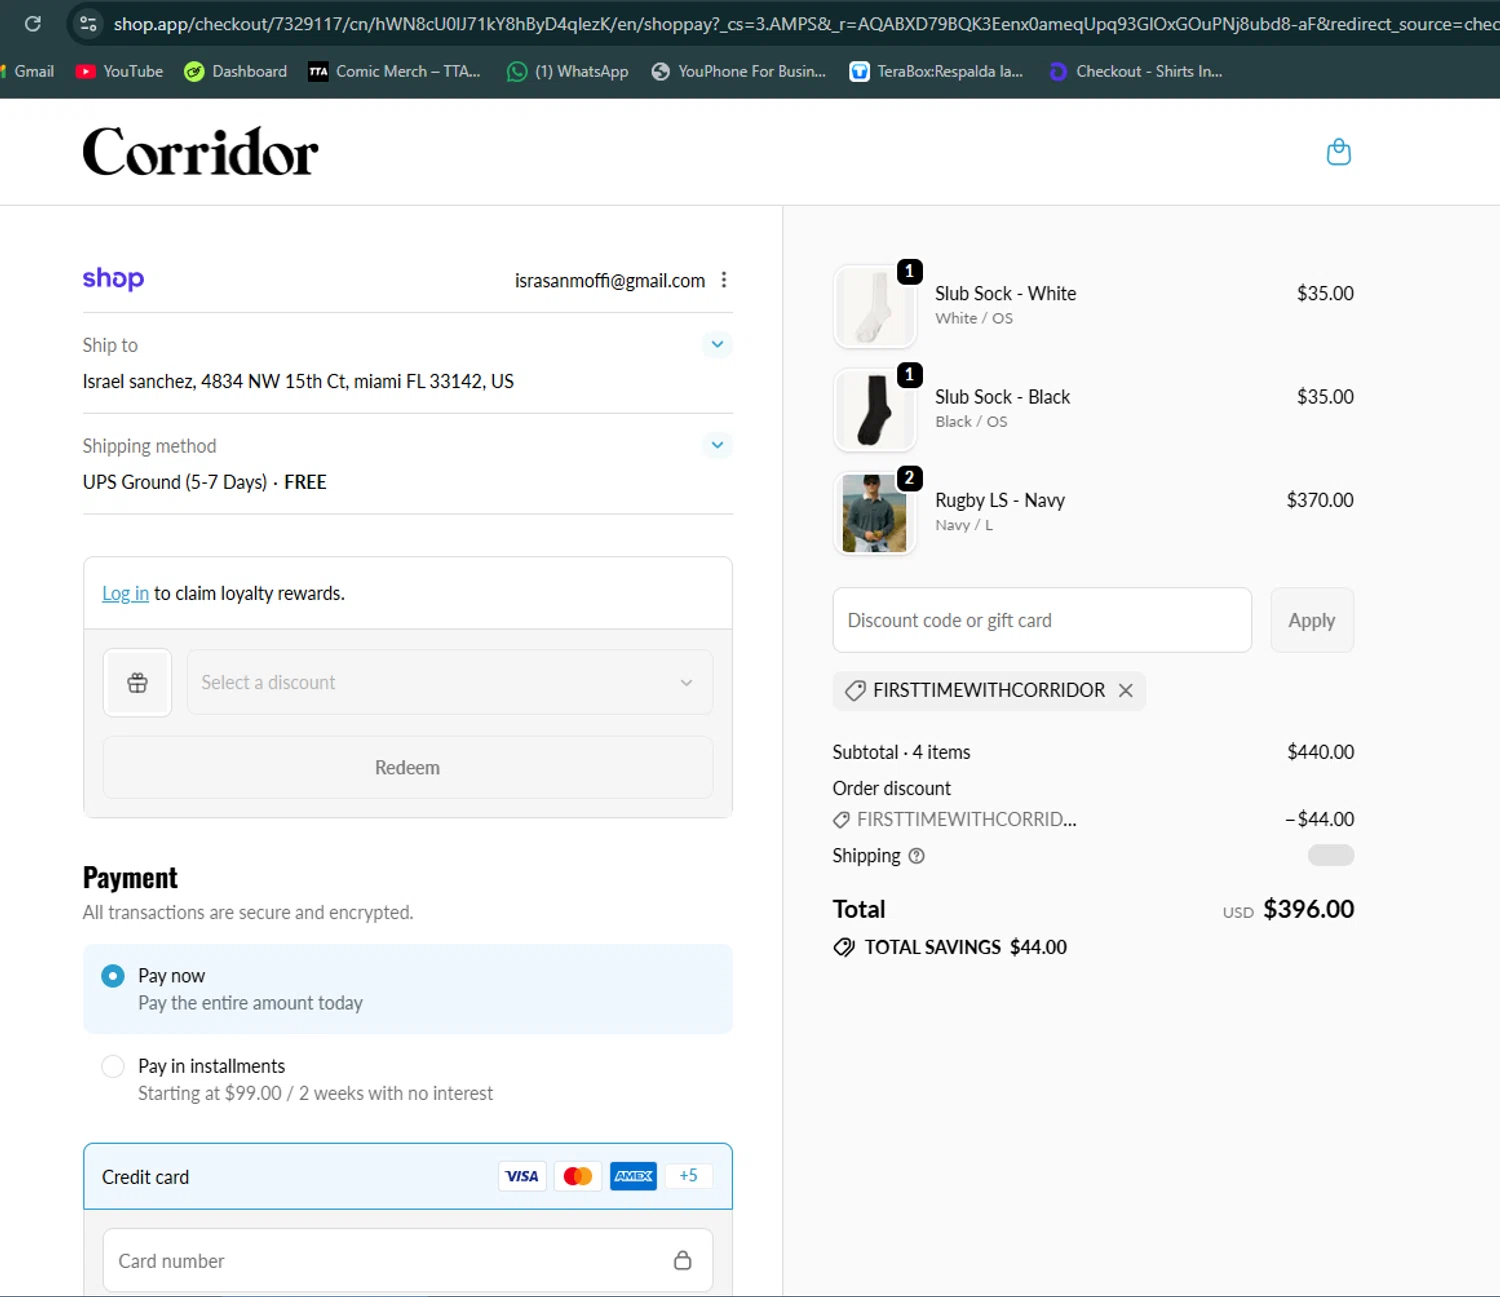Open the WhatsApp bookmark
The height and width of the screenshot is (1297, 1500).
568,71
